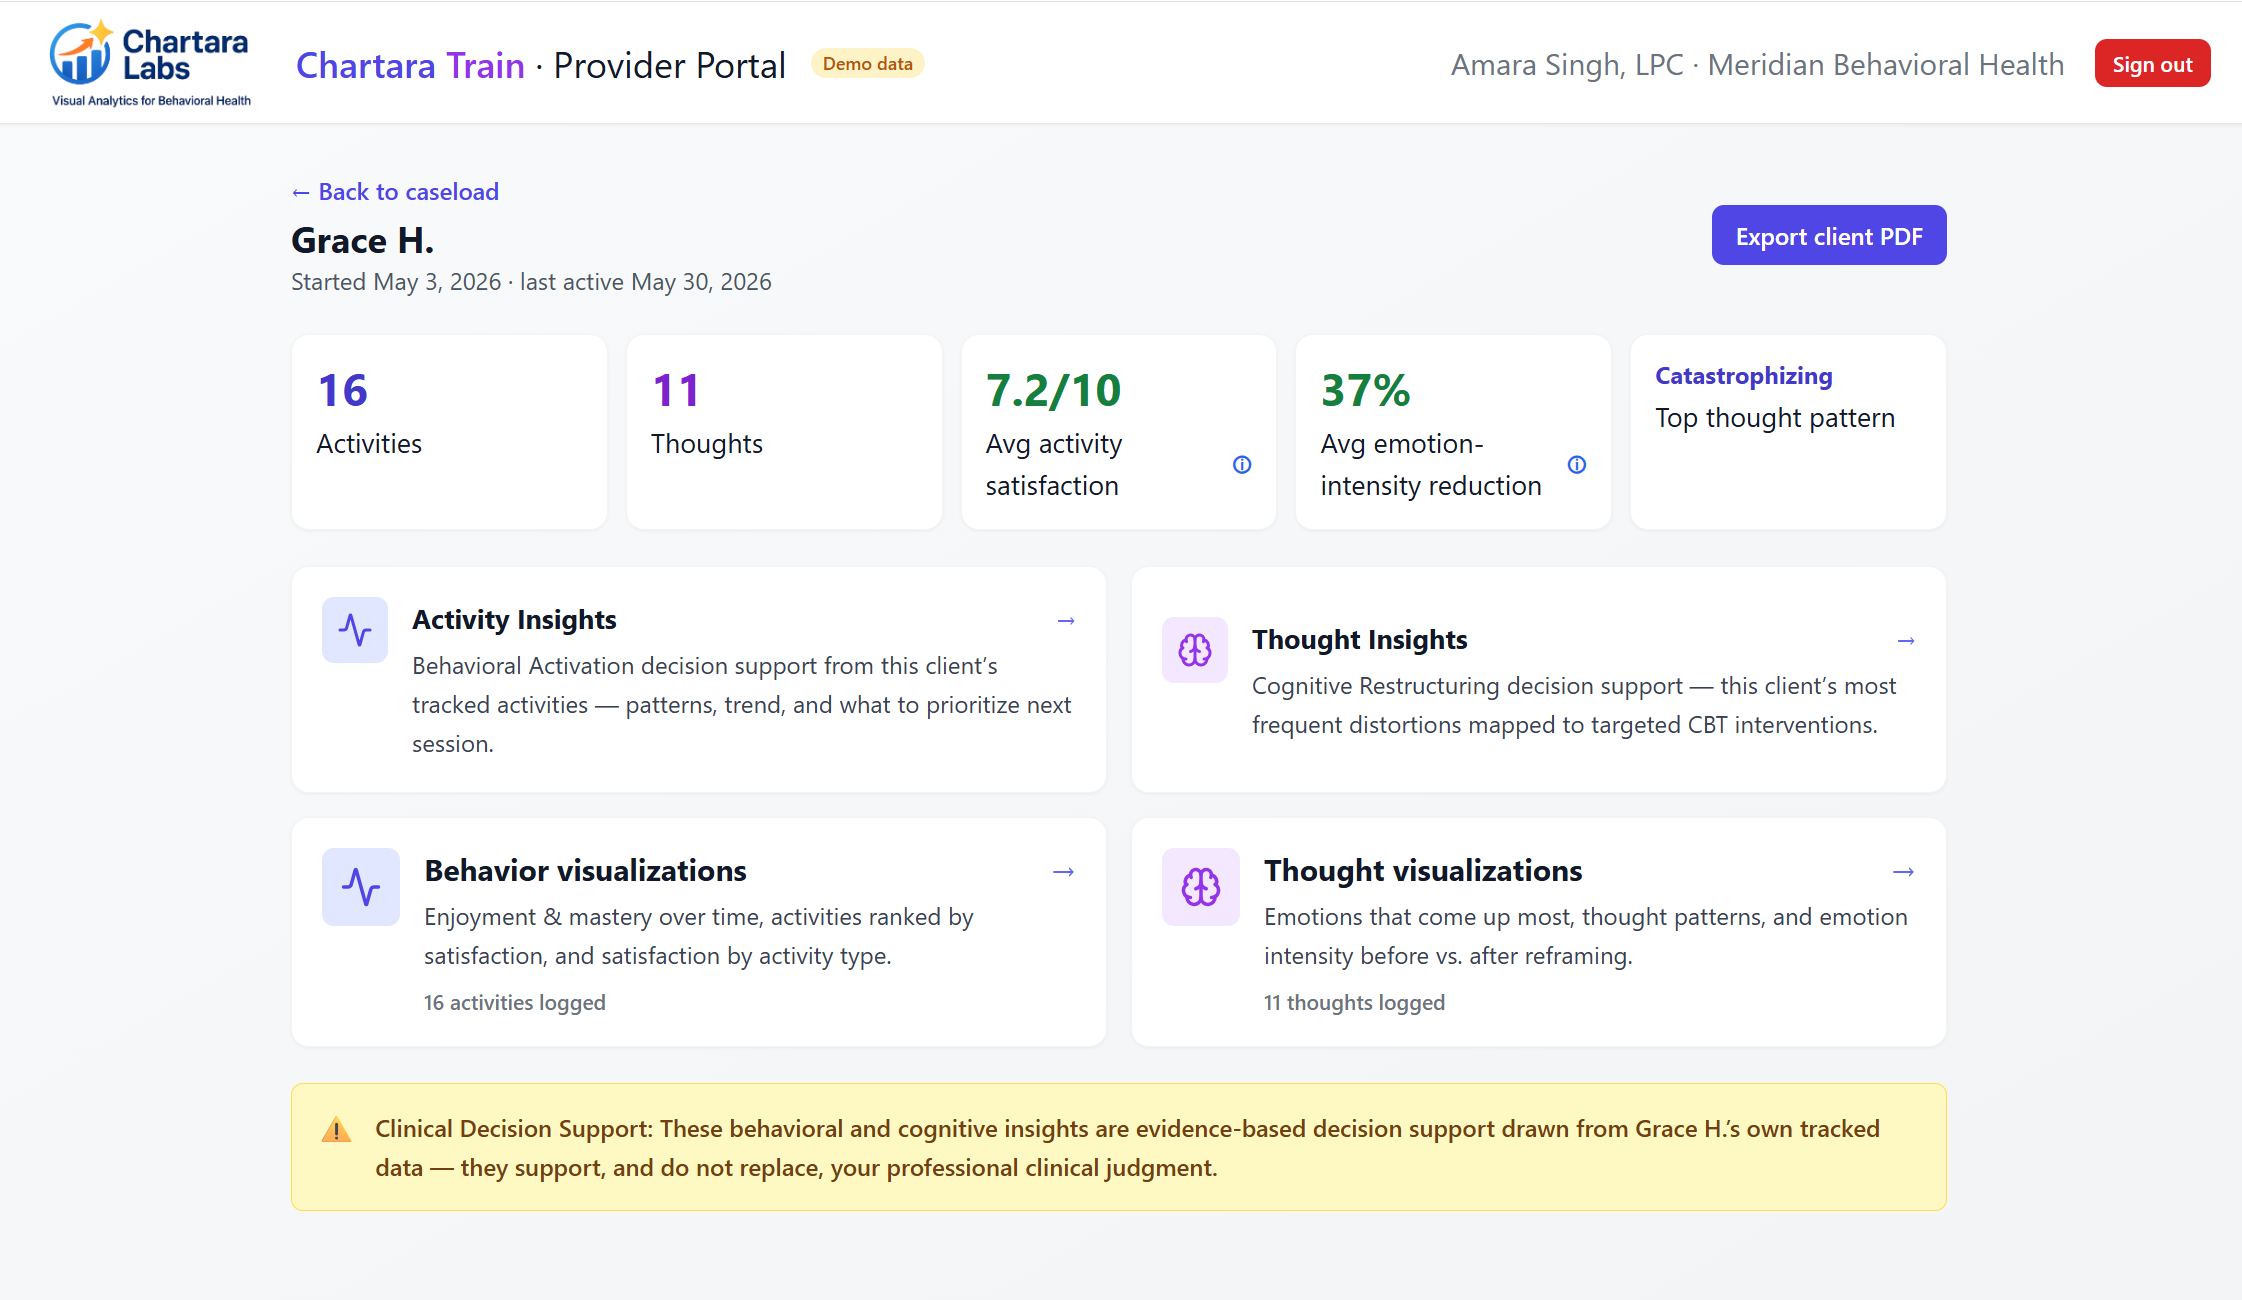Click the Thought Insights brain icon

(1195, 650)
